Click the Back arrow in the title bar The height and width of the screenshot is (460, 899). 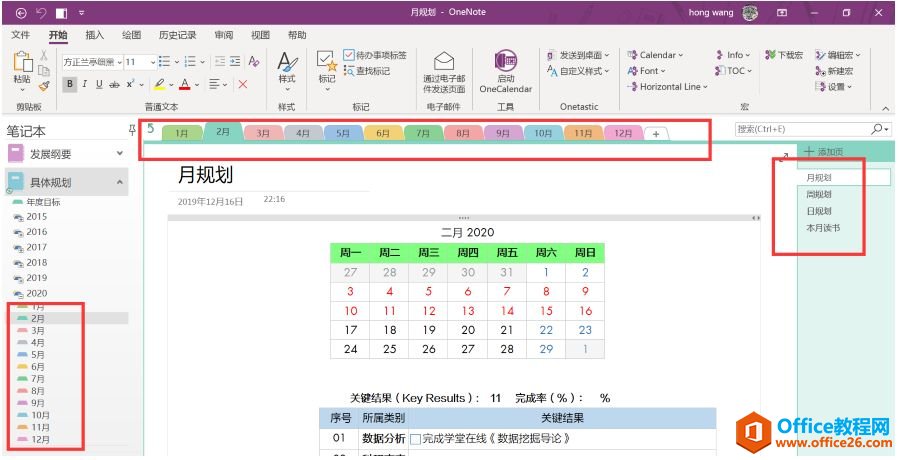click(x=21, y=12)
